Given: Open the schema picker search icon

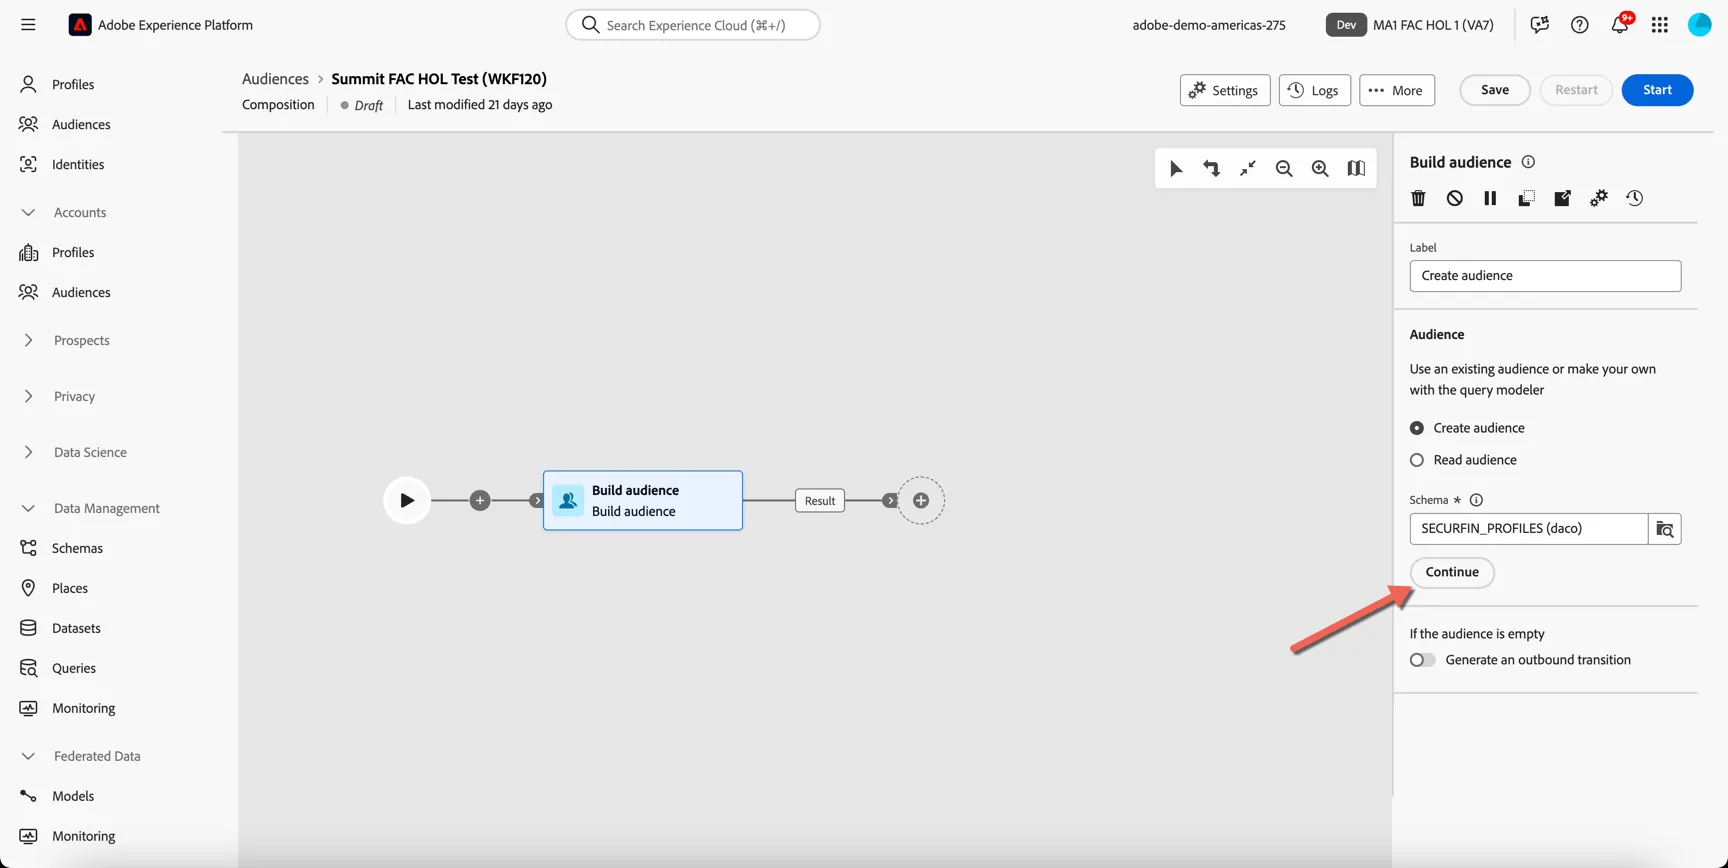Looking at the screenshot, I should 1665,529.
